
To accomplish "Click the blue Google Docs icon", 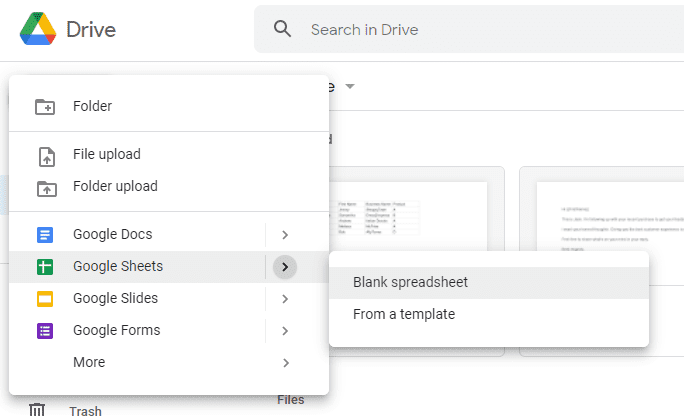I will pos(45,235).
